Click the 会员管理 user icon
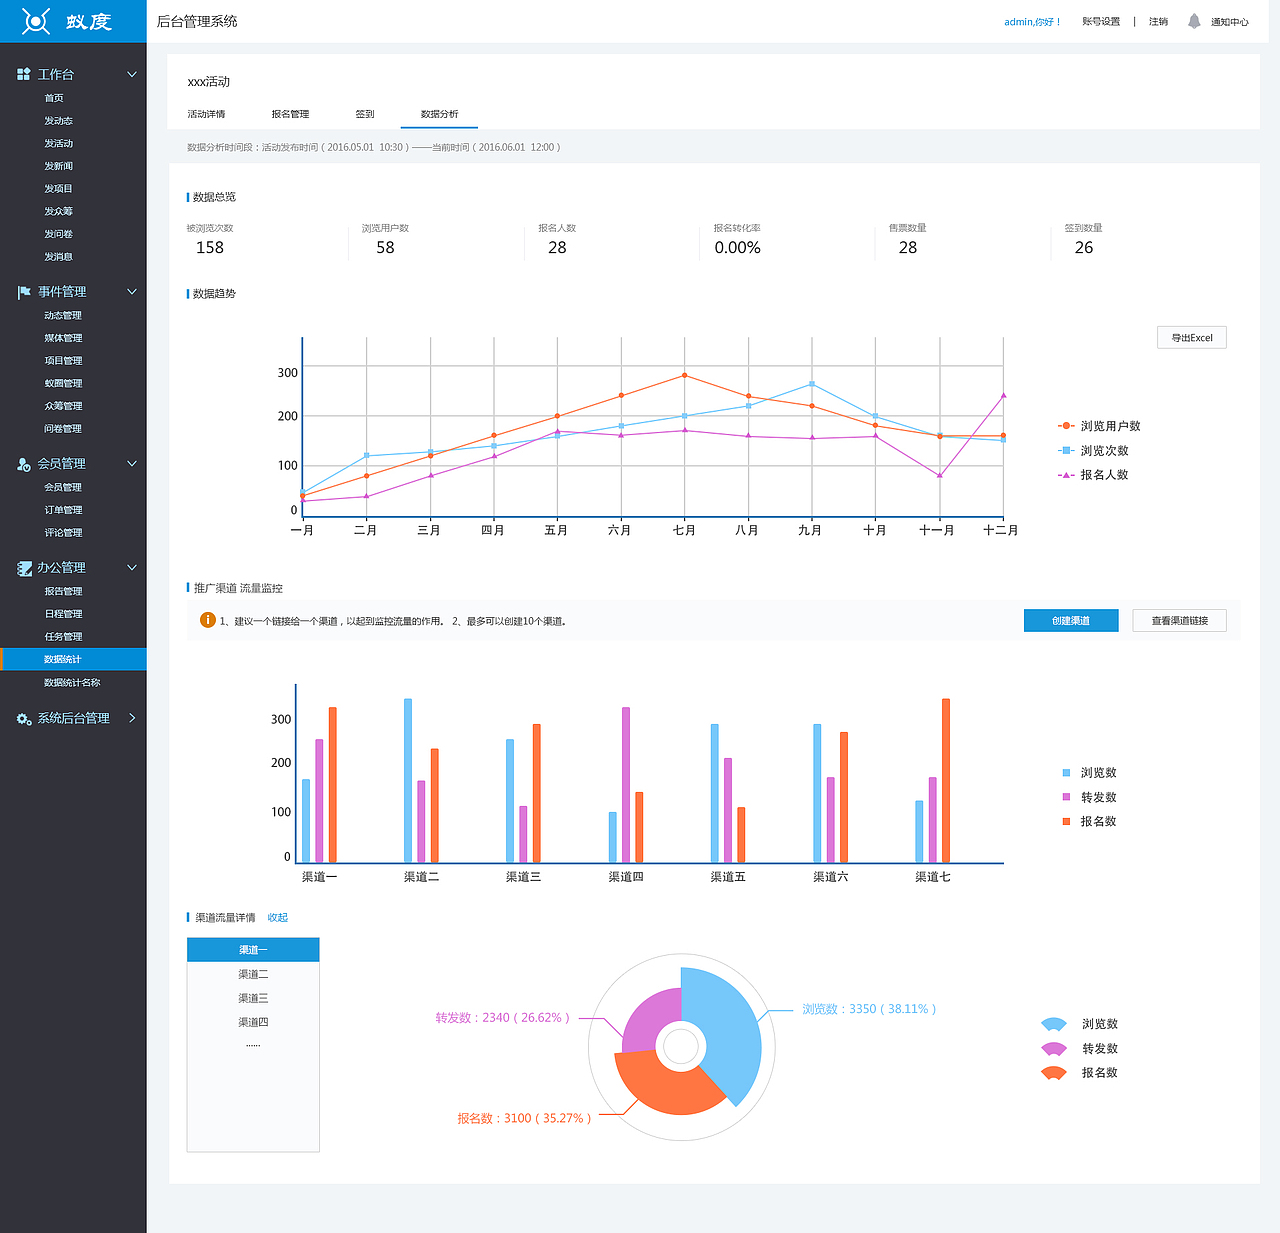This screenshot has width=1280, height=1233. 24,464
